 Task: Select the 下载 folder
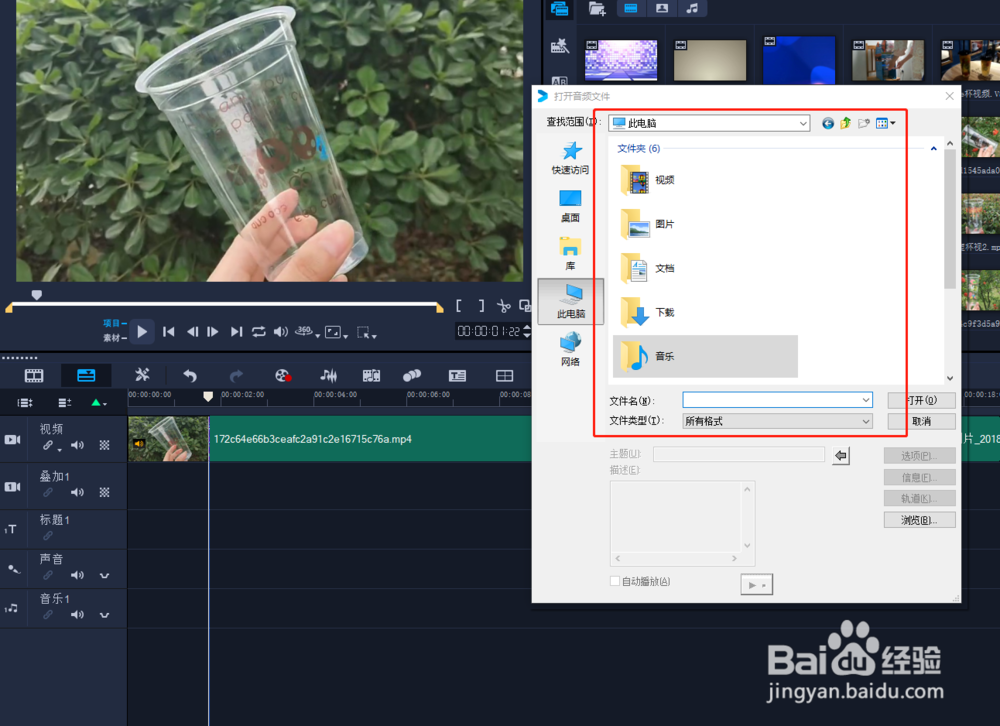(x=648, y=313)
